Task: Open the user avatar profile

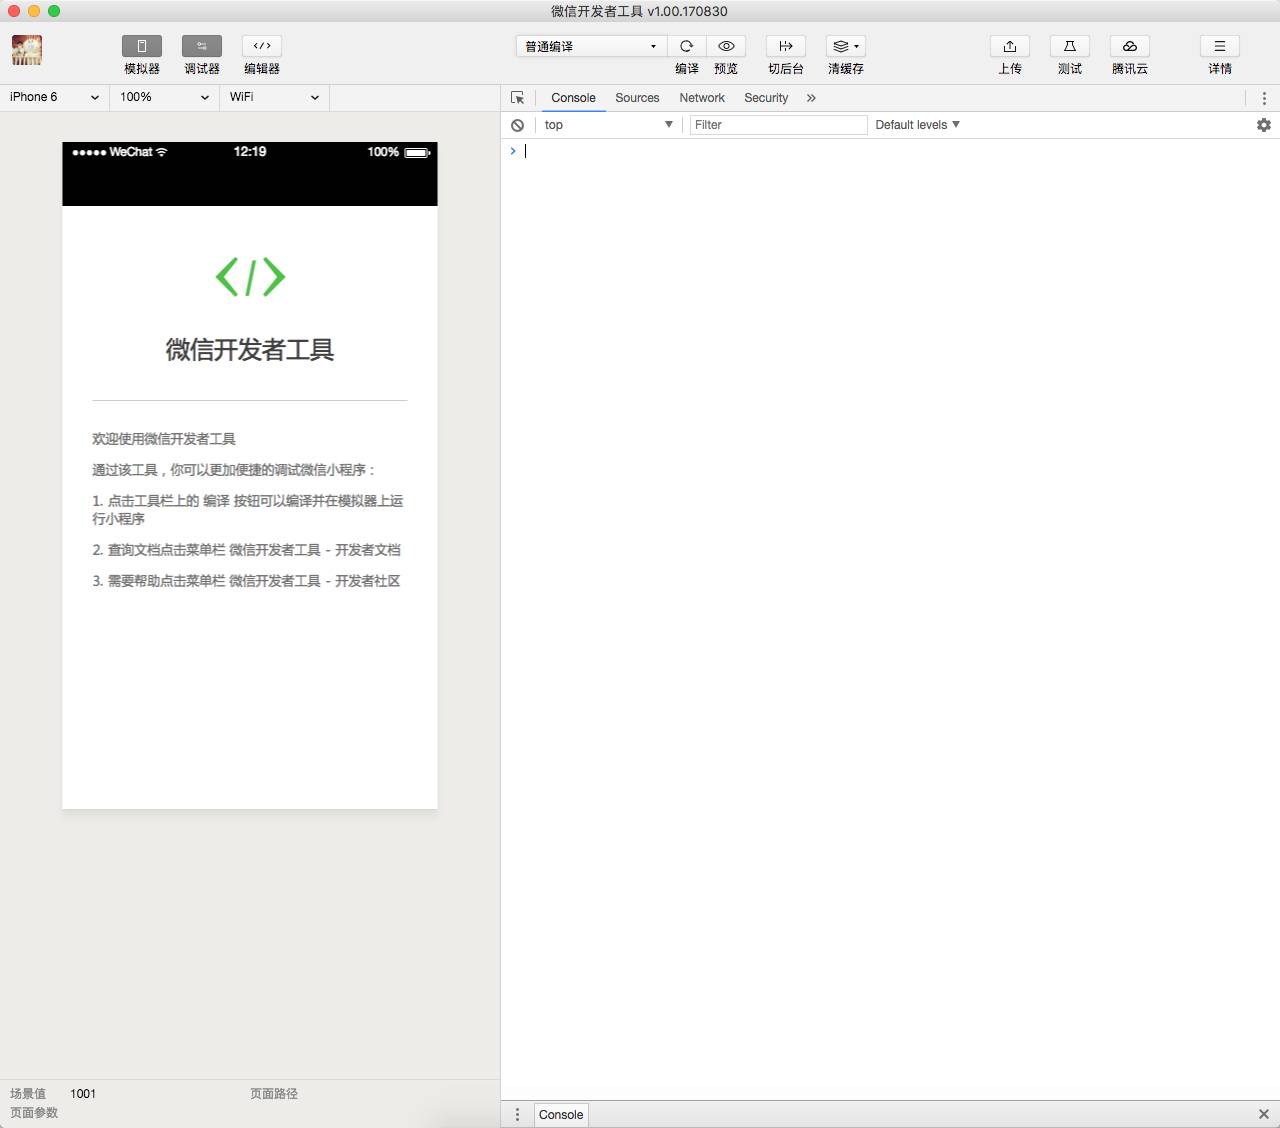Action: [27, 50]
